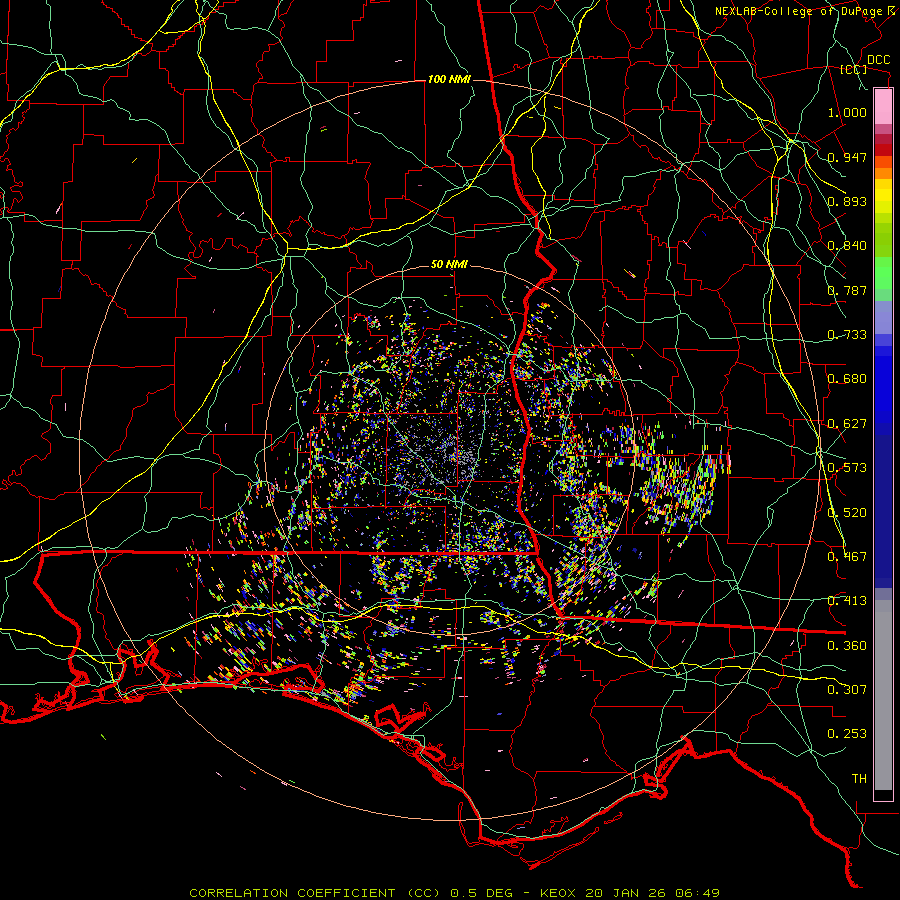Viewport: 900px width, 900px height.
Task: Click the 0.680 scale value
Action: point(847,379)
